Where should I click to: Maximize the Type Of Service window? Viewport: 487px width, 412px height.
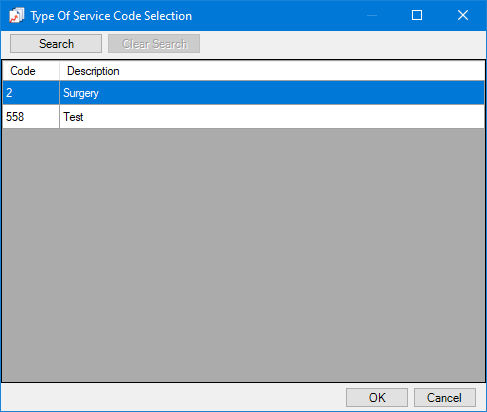pyautogui.click(x=417, y=15)
